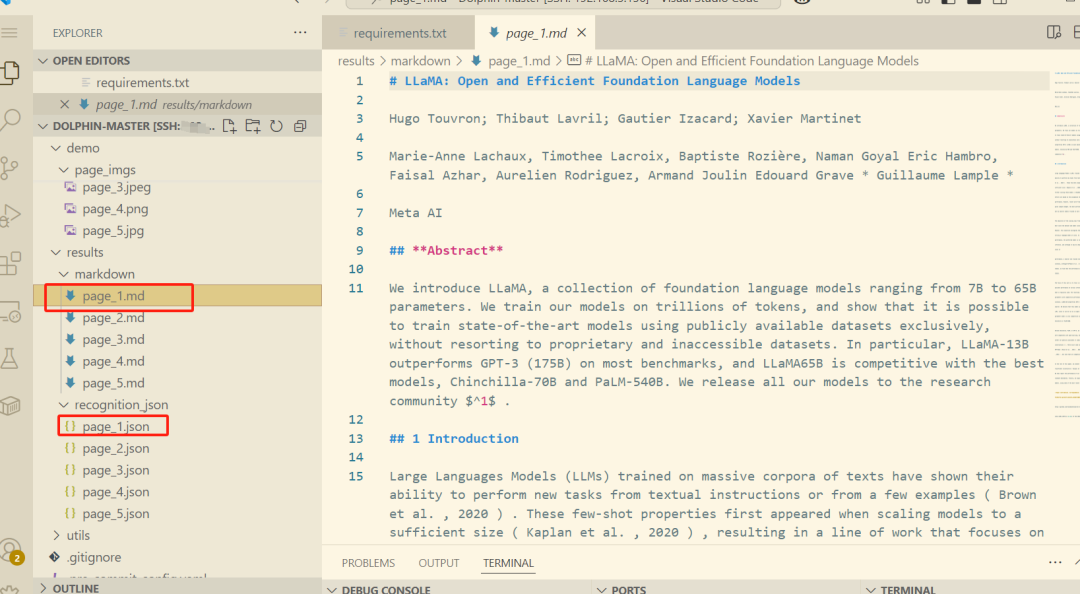Open page_2.json in the file tree
Image resolution: width=1080 pixels, height=594 pixels.
(x=116, y=449)
